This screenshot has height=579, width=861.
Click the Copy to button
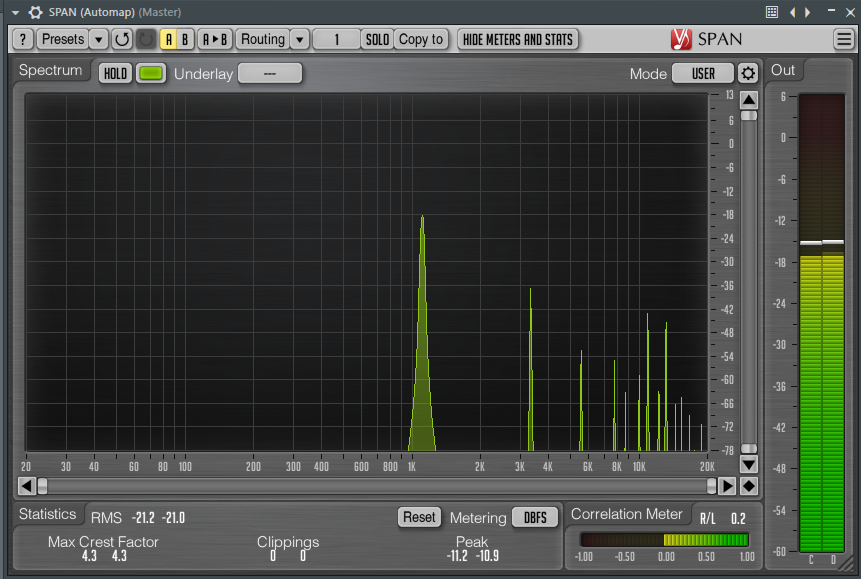[421, 40]
